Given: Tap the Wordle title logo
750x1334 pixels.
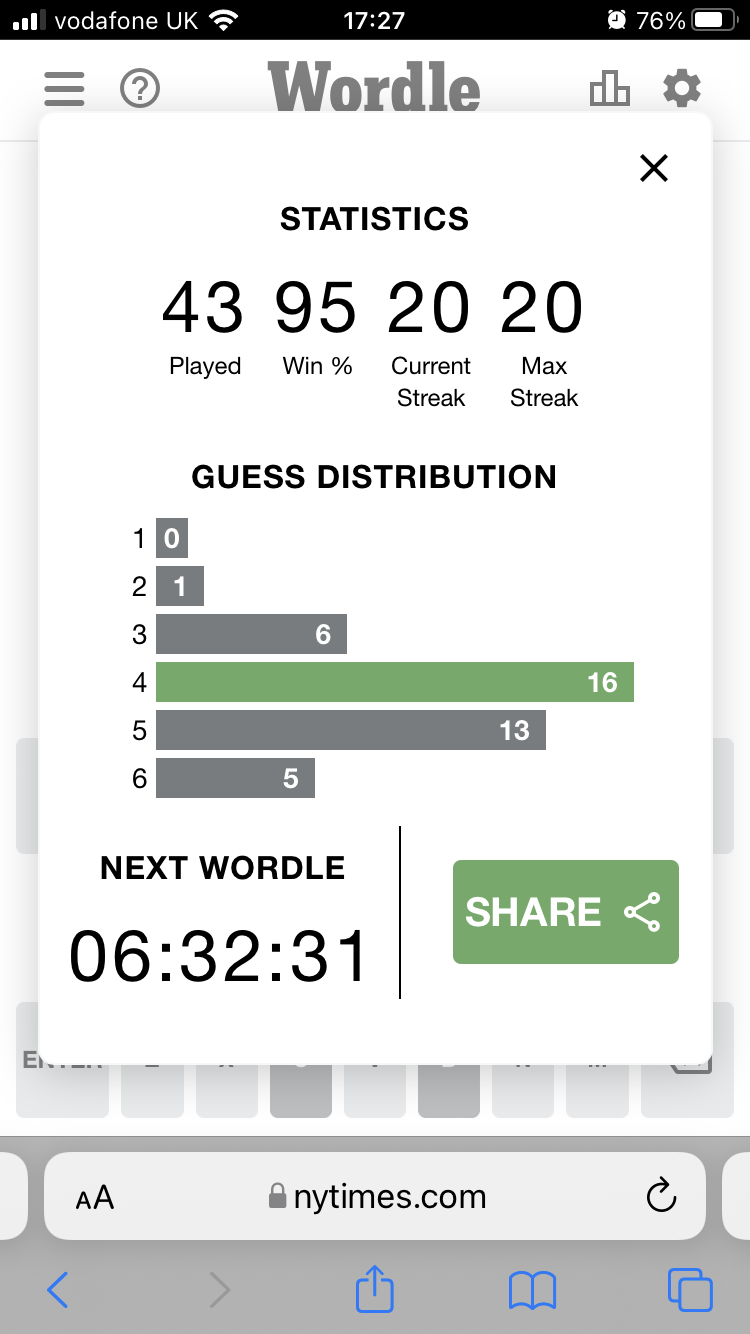Looking at the screenshot, I should [374, 87].
